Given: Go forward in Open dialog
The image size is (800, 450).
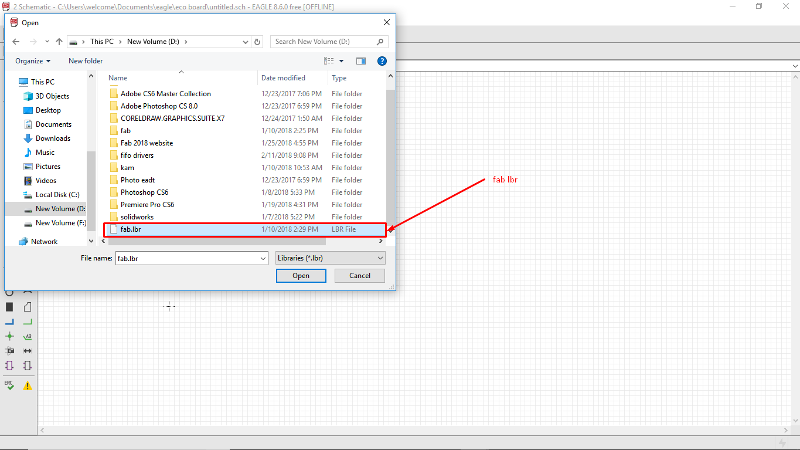Looking at the screenshot, I should point(33,41).
